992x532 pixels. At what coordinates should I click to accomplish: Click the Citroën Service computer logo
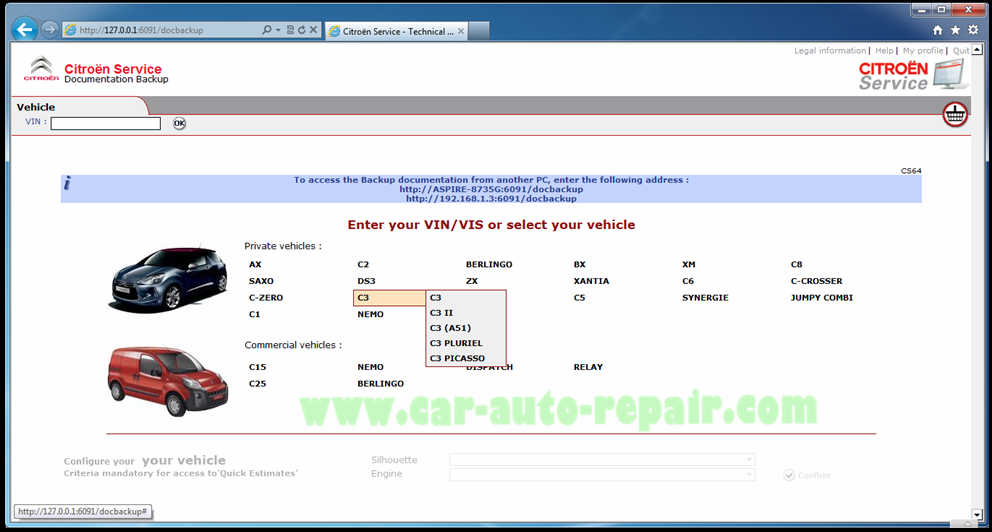(x=912, y=75)
